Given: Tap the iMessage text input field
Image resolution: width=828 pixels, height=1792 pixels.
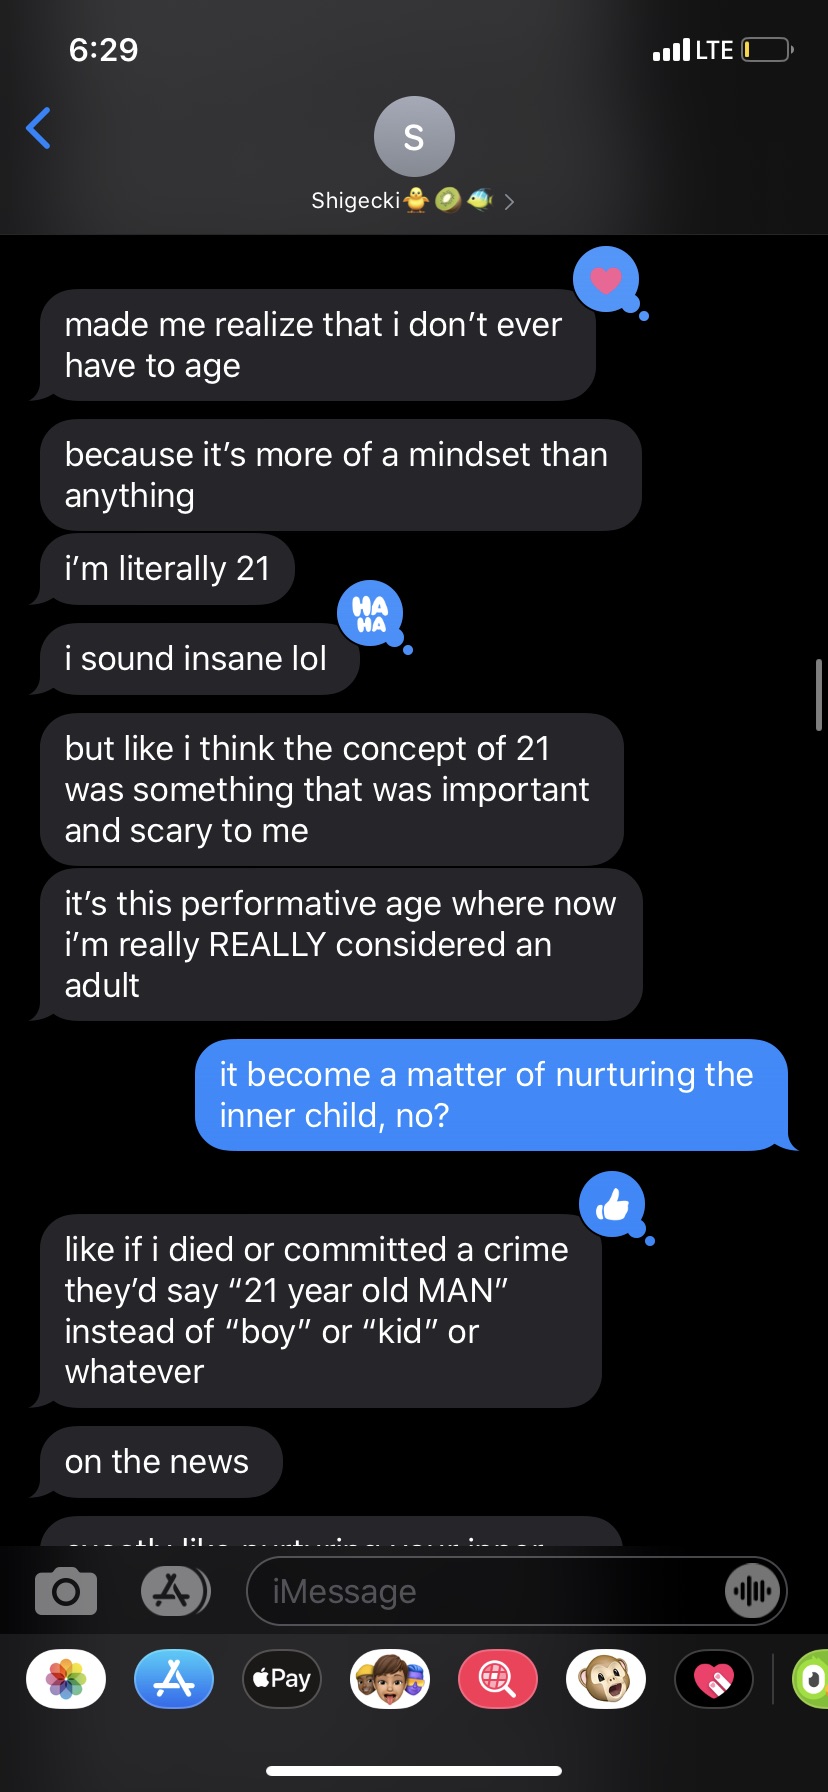Looking at the screenshot, I should coord(480,1591).
